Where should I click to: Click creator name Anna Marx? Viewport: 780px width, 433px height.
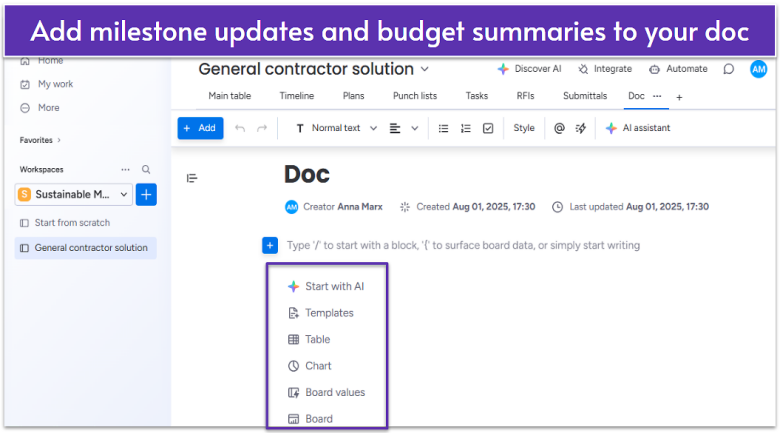coord(360,207)
